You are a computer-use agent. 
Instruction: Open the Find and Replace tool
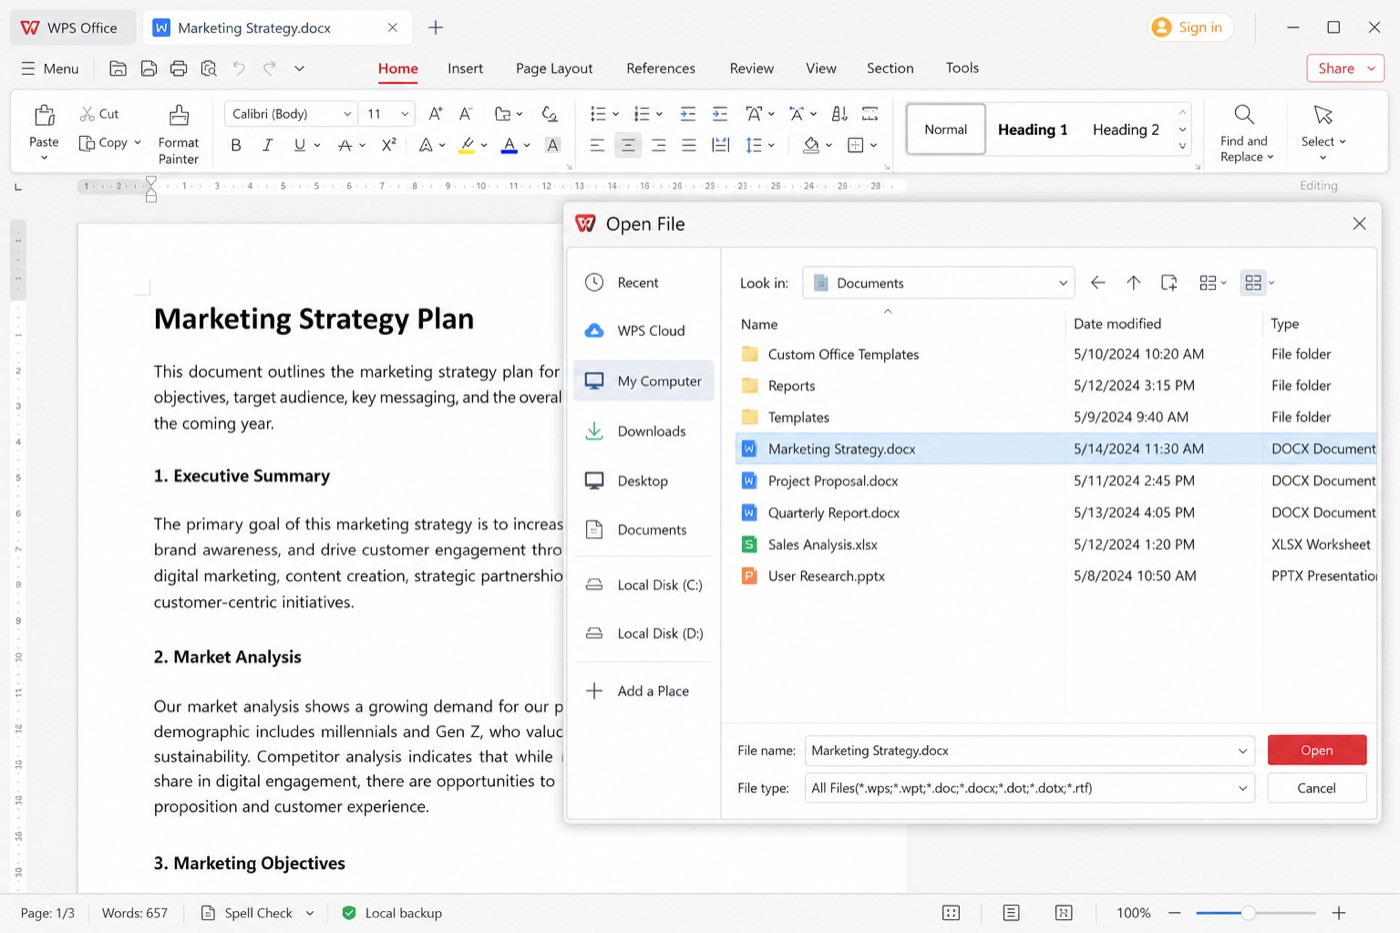click(1246, 133)
